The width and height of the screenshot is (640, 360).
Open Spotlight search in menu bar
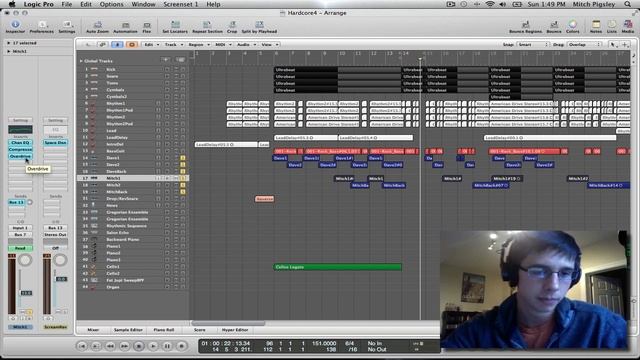click(x=627, y=4)
